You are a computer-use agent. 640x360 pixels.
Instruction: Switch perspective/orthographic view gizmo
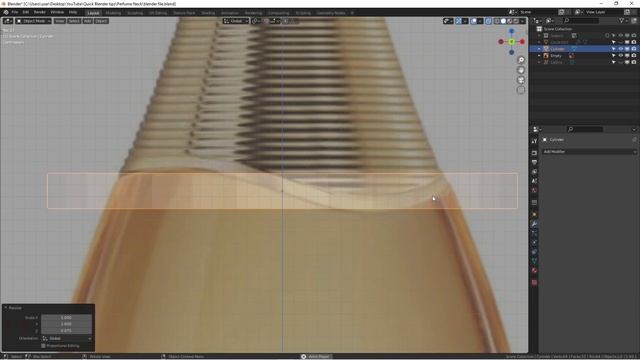click(521, 90)
